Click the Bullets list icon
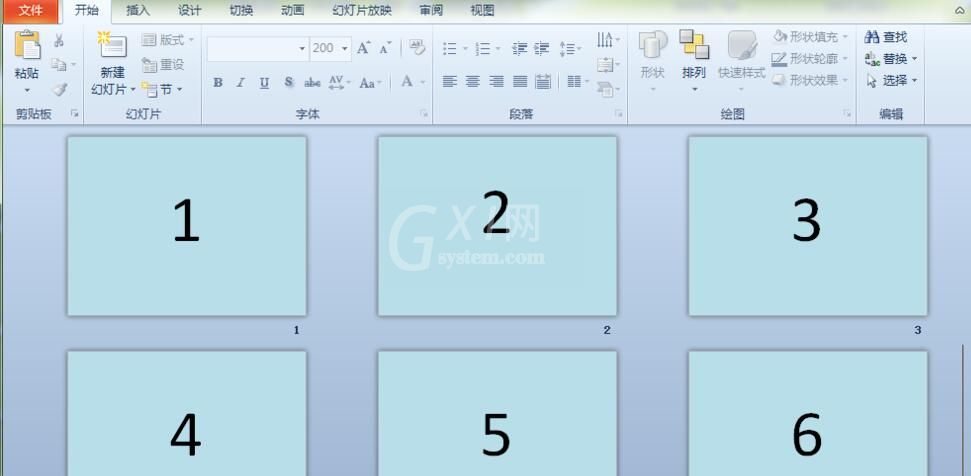 pos(450,48)
